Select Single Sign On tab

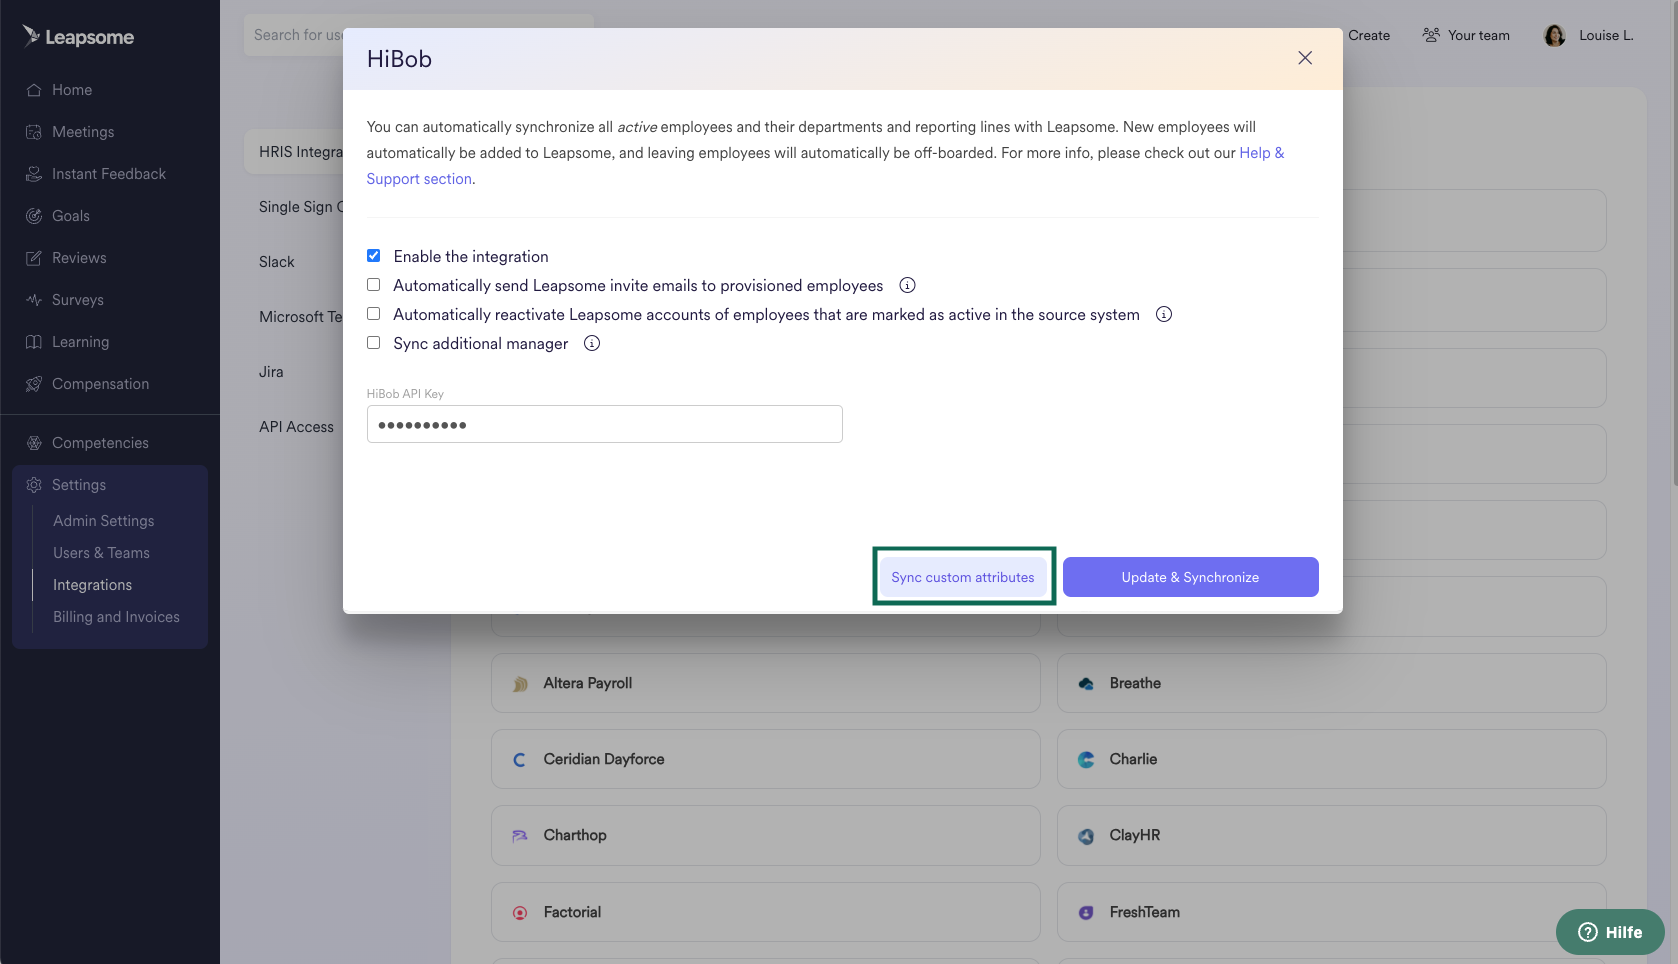coord(300,207)
